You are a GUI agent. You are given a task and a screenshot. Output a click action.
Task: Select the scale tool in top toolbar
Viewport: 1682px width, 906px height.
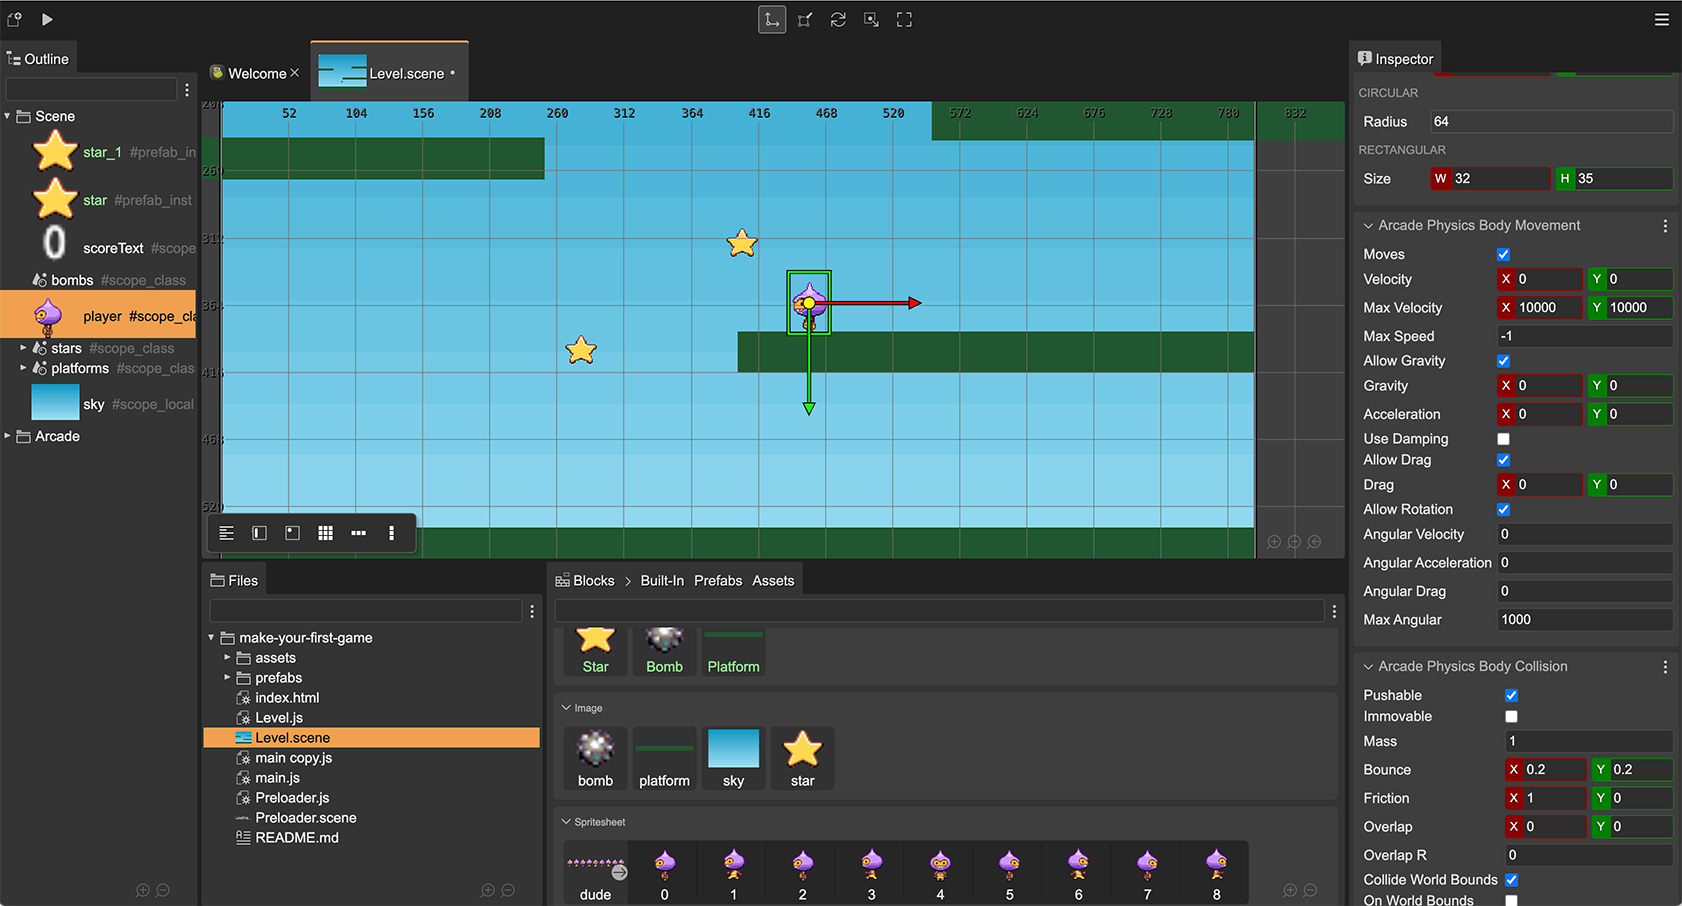pyautogui.click(x=805, y=20)
